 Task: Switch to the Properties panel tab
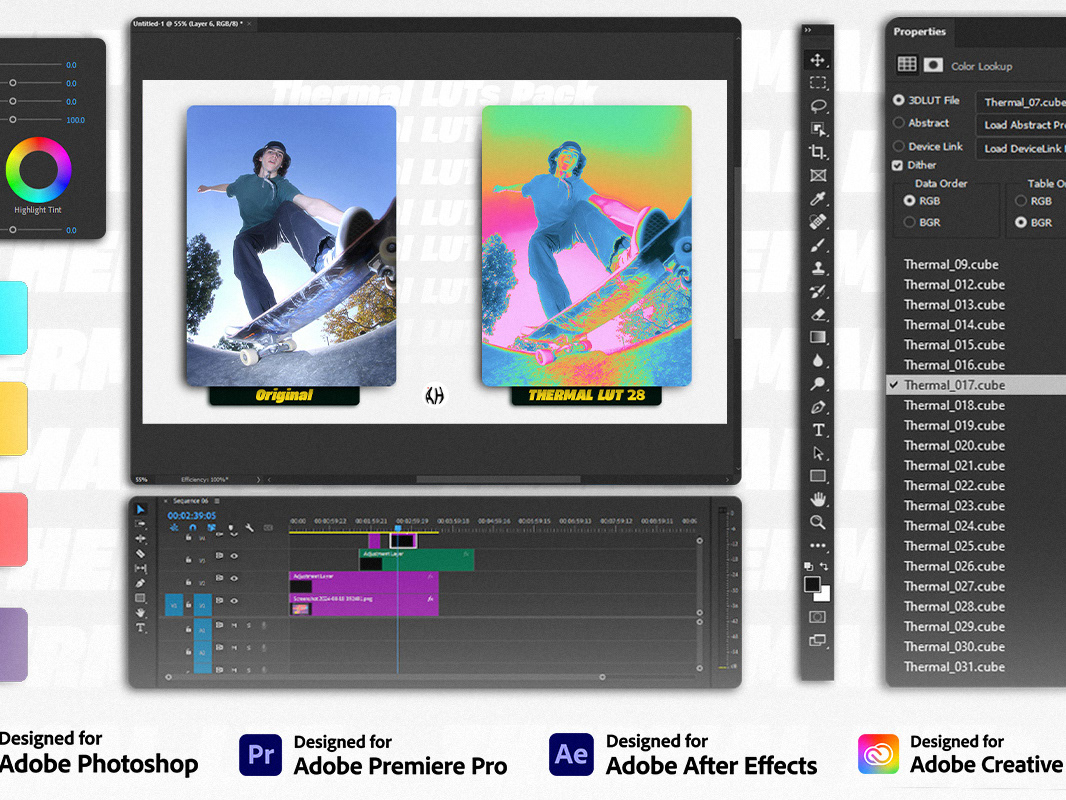(919, 31)
